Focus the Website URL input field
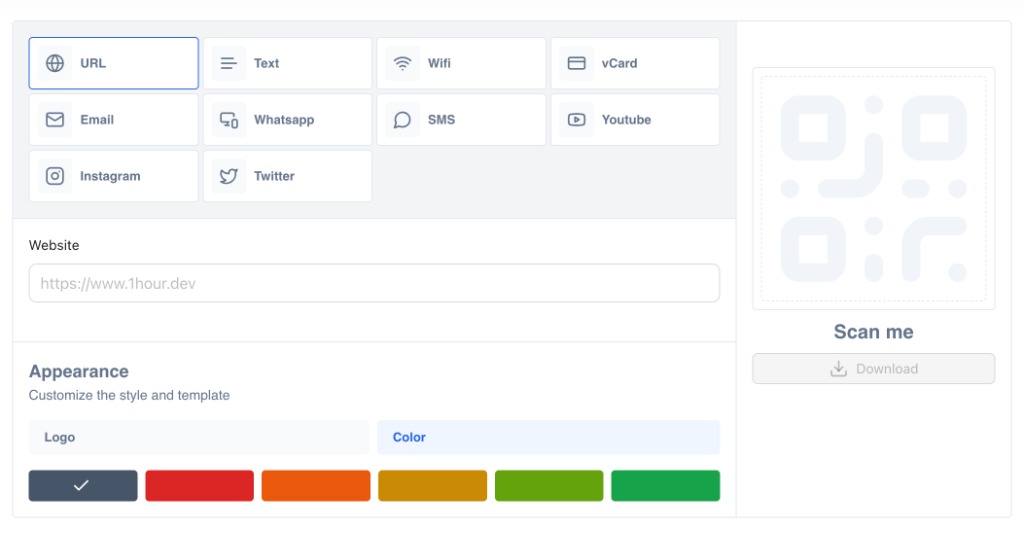The width and height of the screenshot is (1024, 536). pos(374,283)
